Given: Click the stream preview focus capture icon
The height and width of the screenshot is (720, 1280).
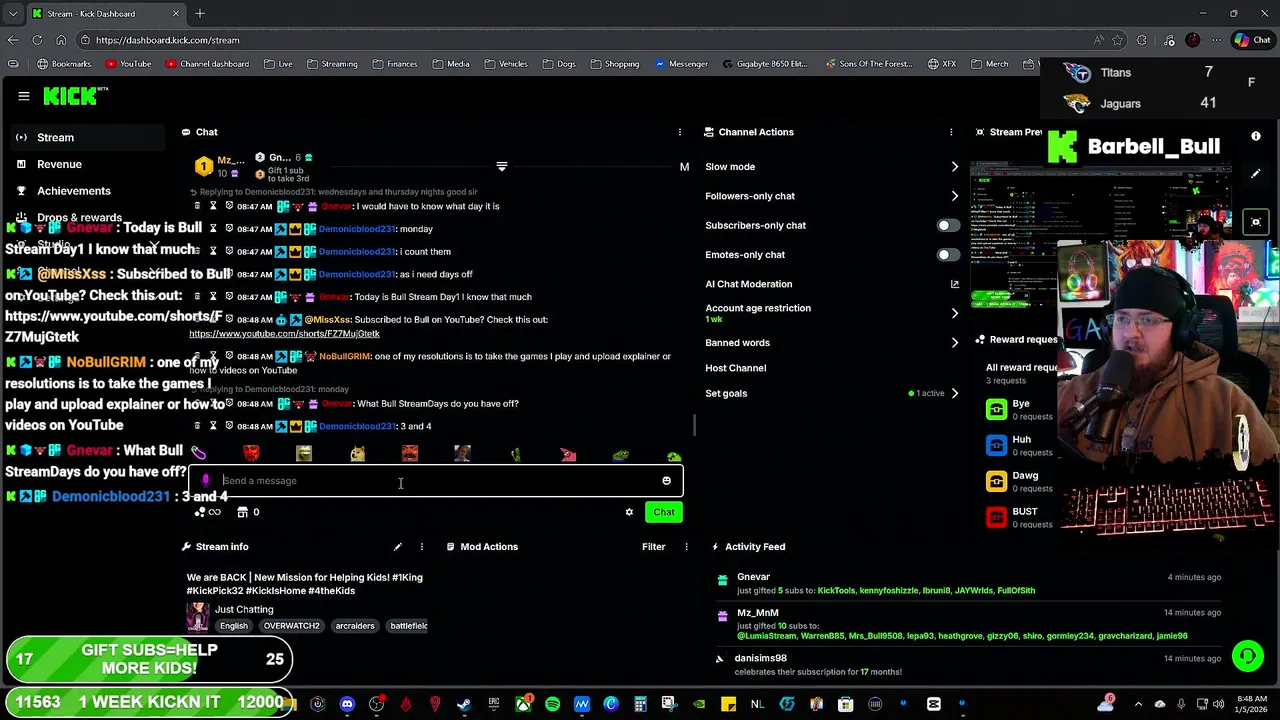Looking at the screenshot, I should click(1256, 222).
